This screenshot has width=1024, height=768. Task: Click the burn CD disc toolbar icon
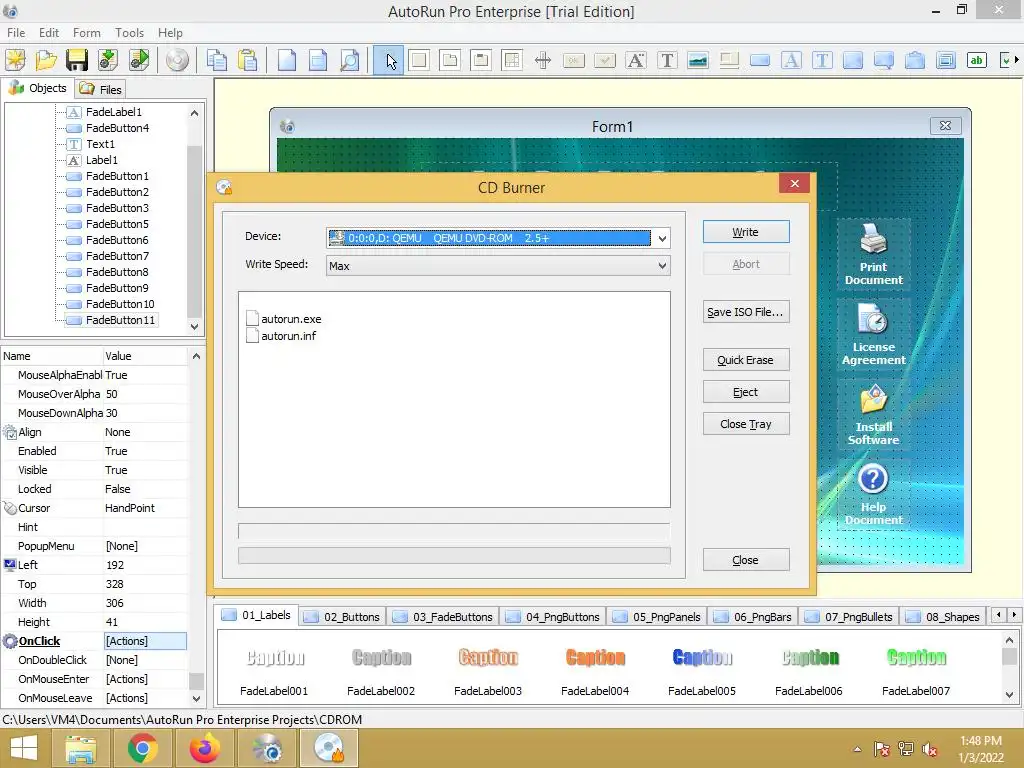(x=177, y=60)
